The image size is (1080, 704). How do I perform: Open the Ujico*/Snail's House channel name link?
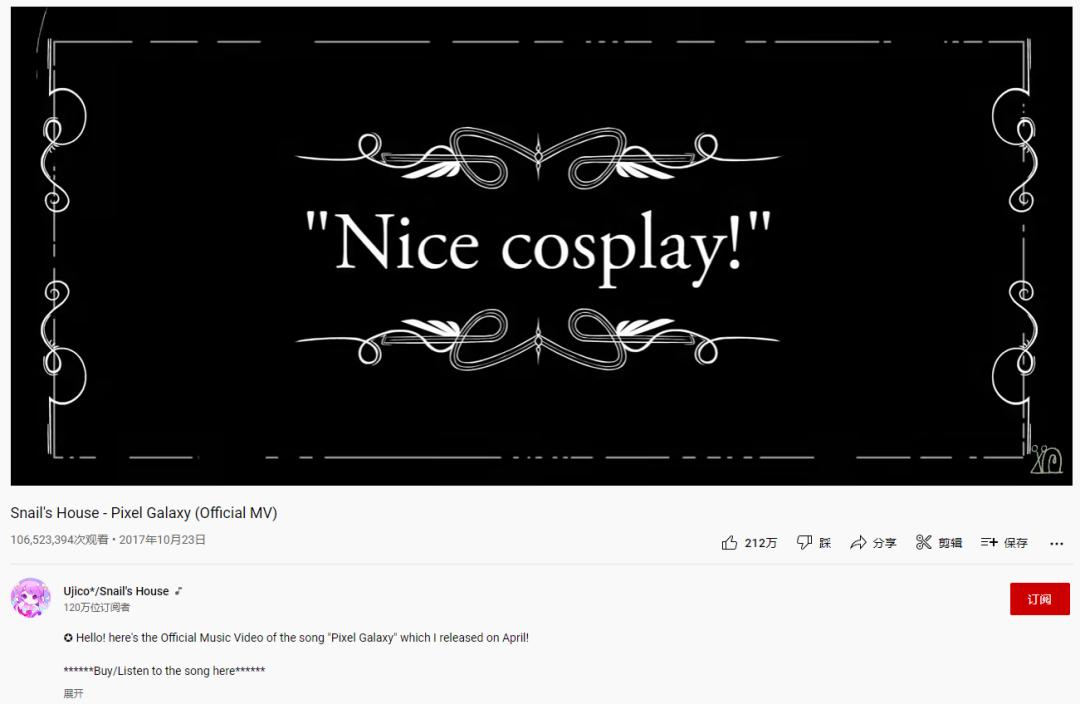(x=116, y=591)
